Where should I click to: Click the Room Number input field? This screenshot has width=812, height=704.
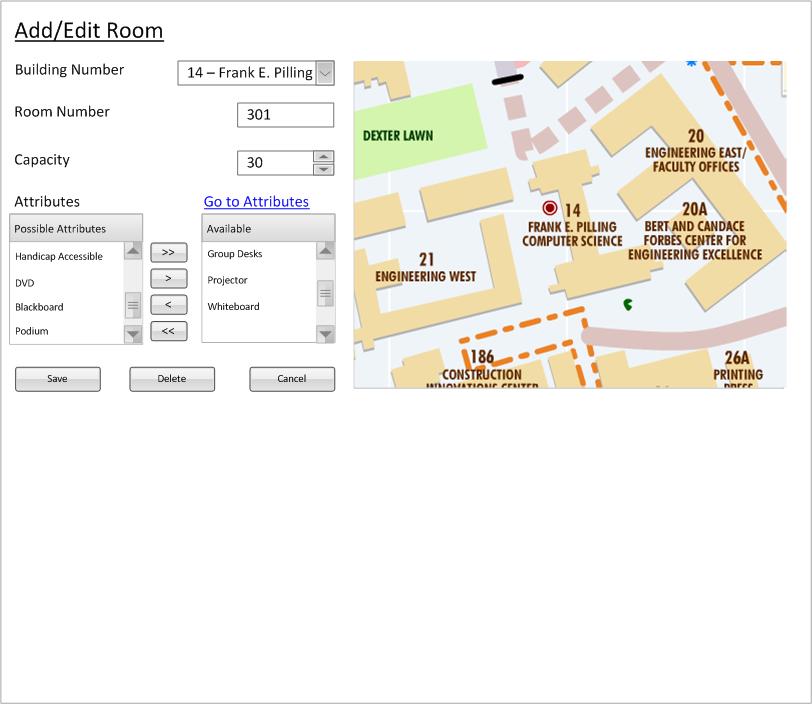(285, 114)
